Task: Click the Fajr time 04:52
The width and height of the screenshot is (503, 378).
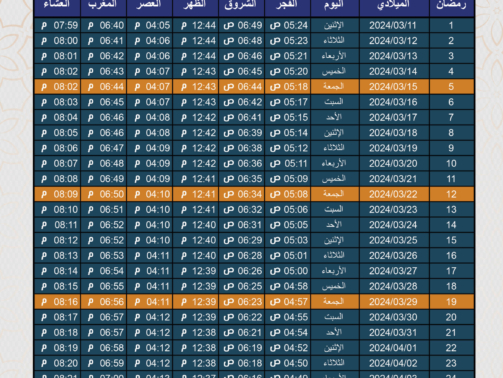Action: pos(288,348)
